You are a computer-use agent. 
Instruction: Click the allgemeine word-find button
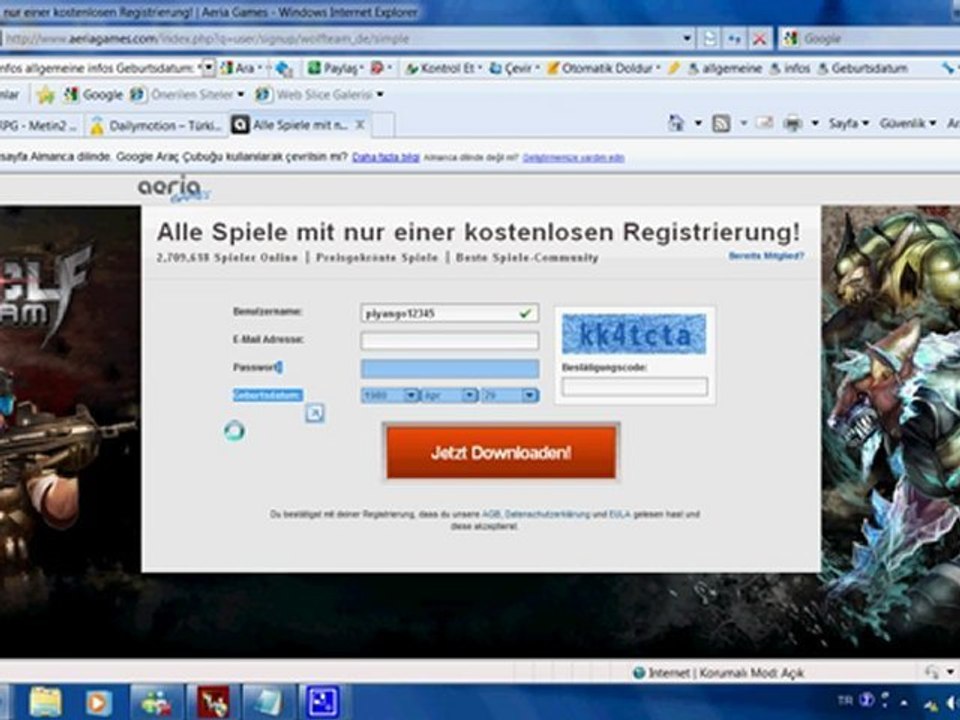click(725, 69)
